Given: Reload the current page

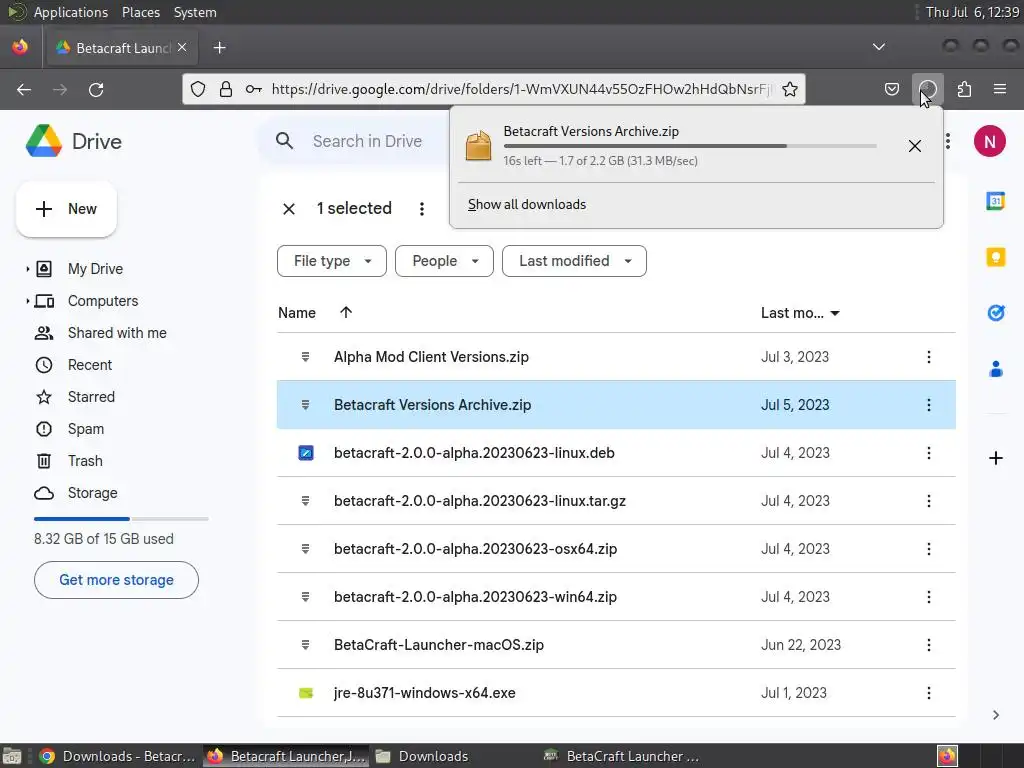Looking at the screenshot, I should (96, 89).
